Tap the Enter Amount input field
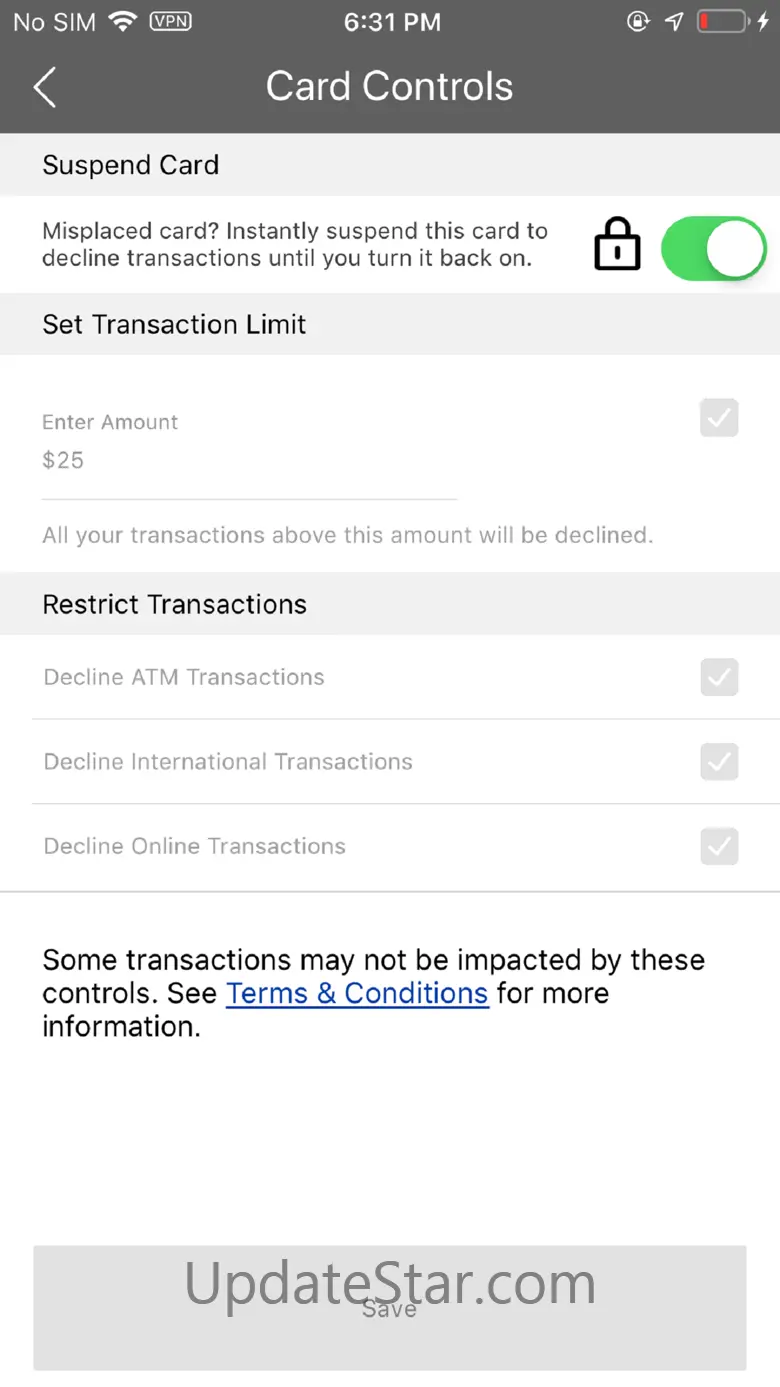 coord(248,461)
